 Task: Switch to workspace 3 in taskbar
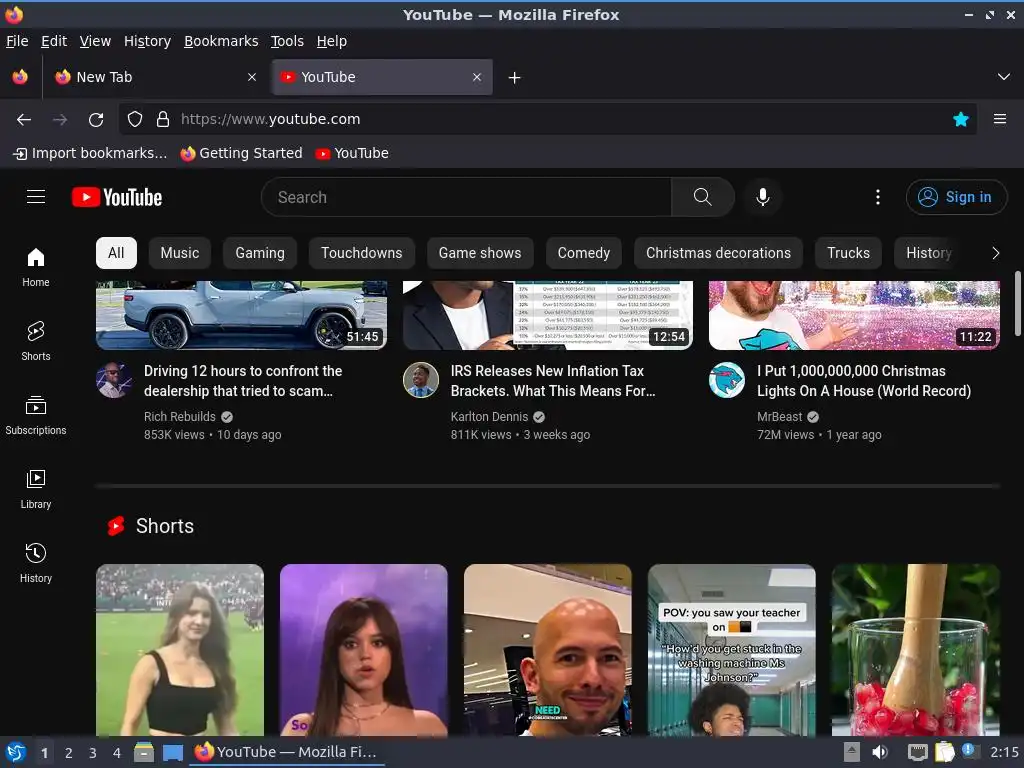point(93,753)
